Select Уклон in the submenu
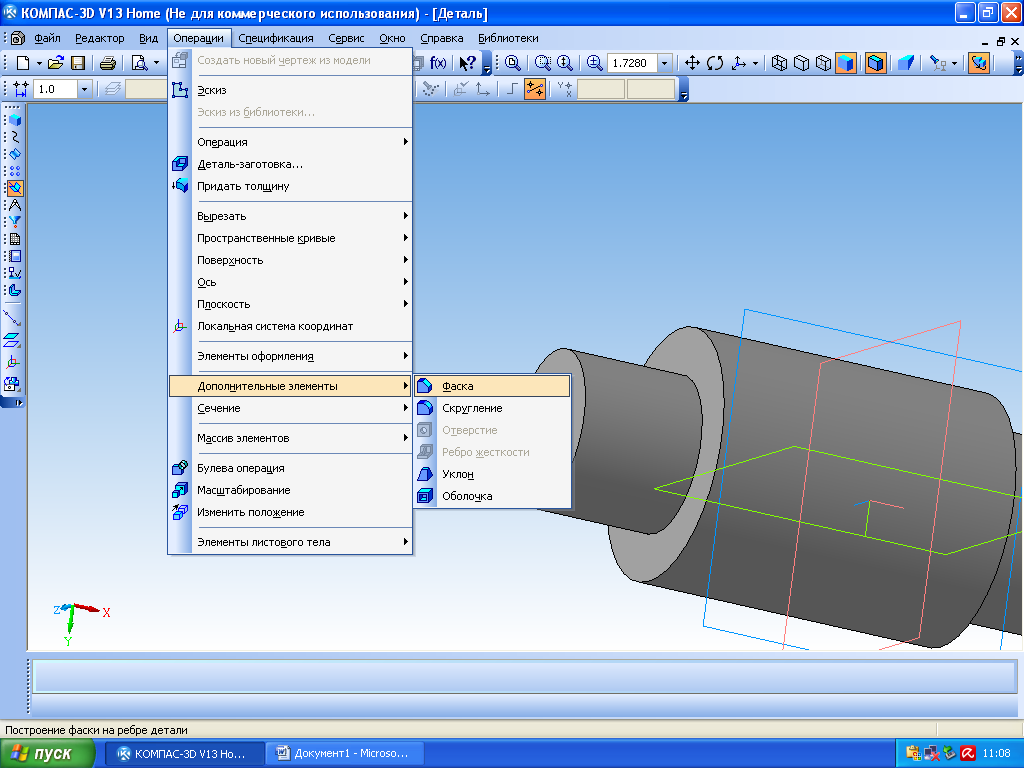 click(492, 474)
